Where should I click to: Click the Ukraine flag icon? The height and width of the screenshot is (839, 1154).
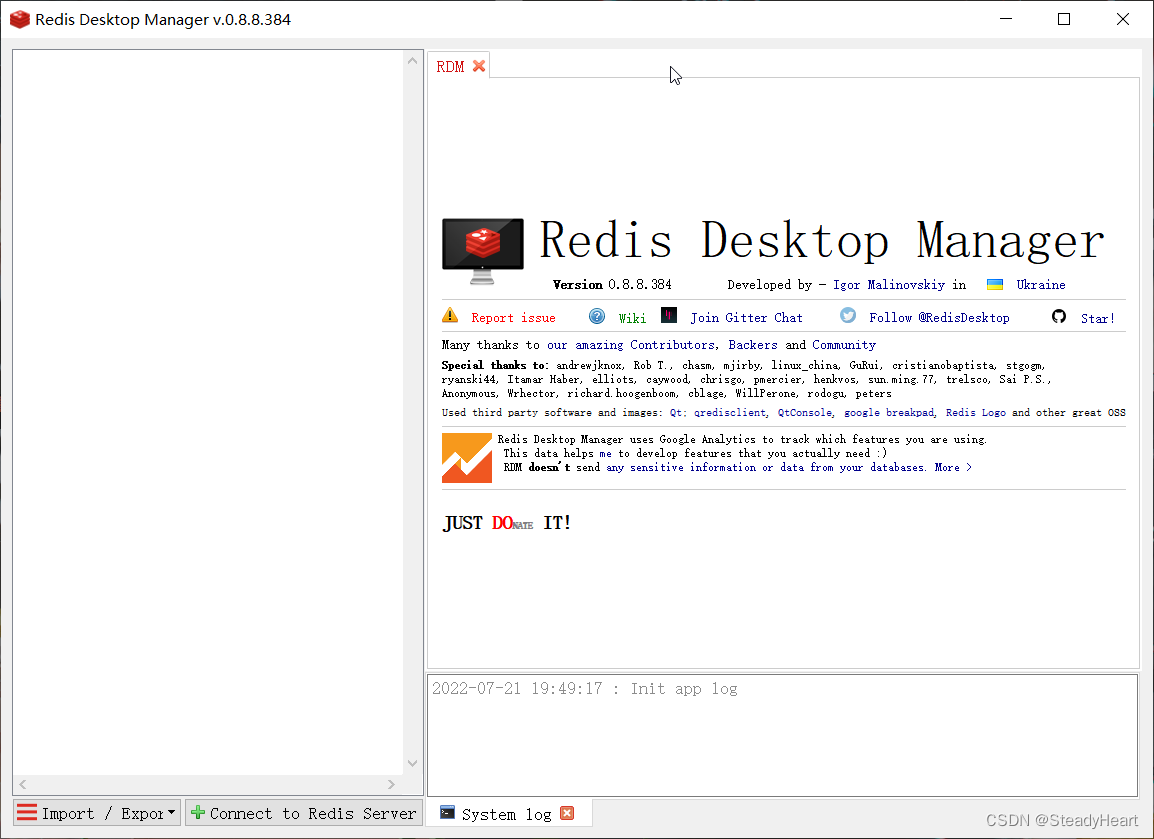pyautogui.click(x=995, y=285)
